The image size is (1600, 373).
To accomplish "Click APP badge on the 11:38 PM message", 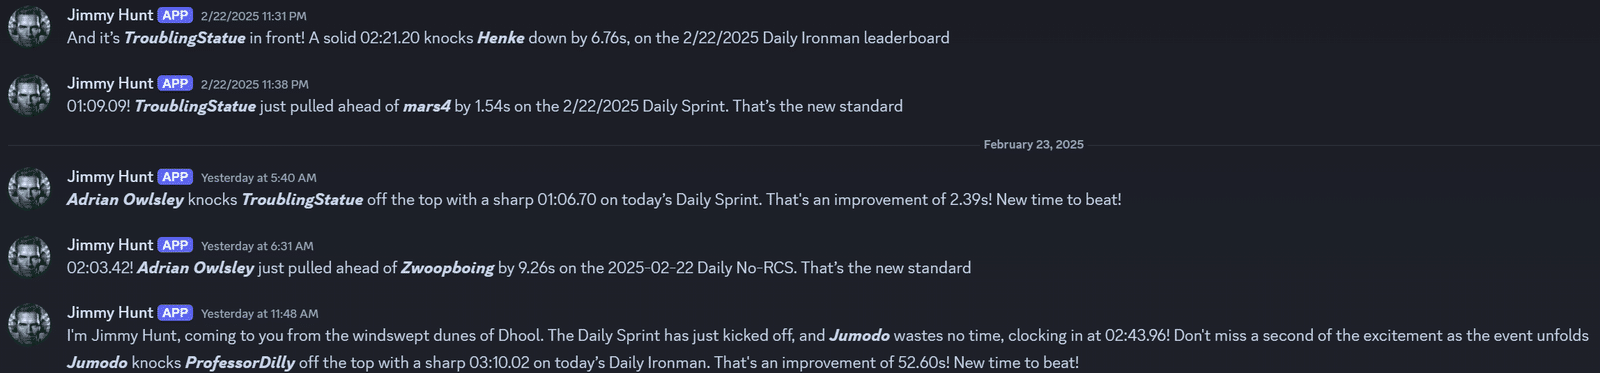I will (175, 83).
